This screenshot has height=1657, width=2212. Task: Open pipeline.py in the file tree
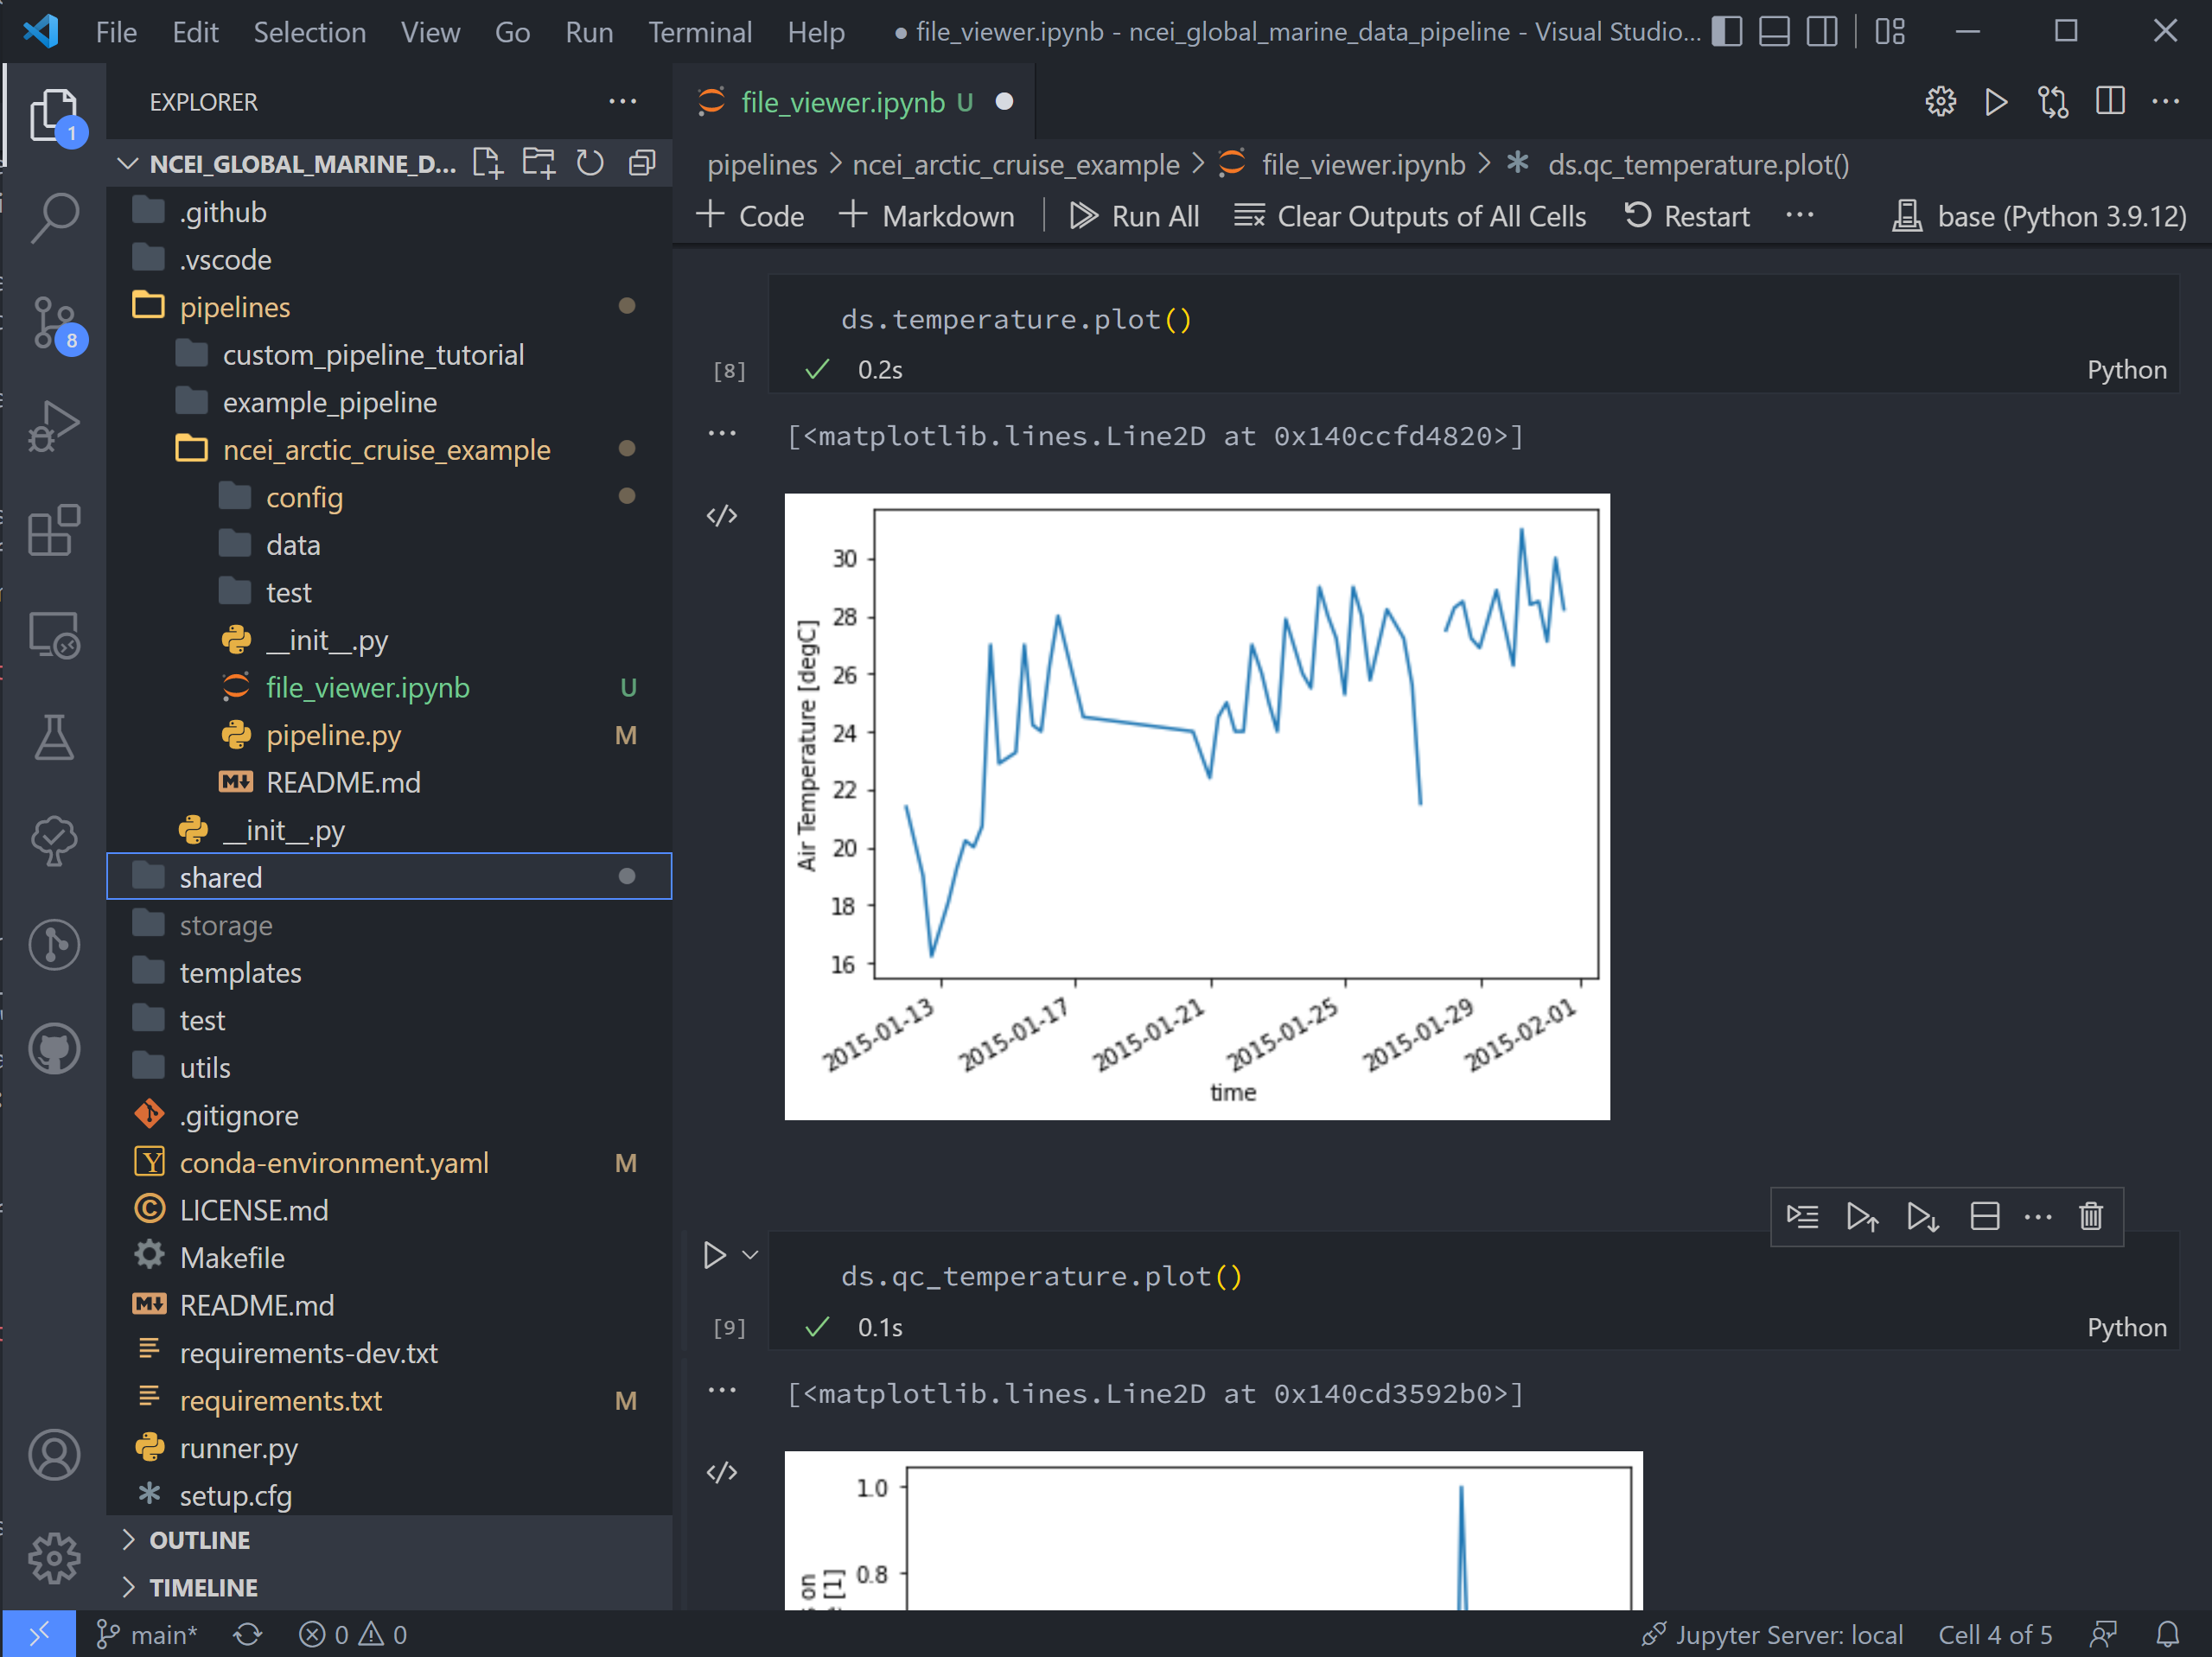334,735
